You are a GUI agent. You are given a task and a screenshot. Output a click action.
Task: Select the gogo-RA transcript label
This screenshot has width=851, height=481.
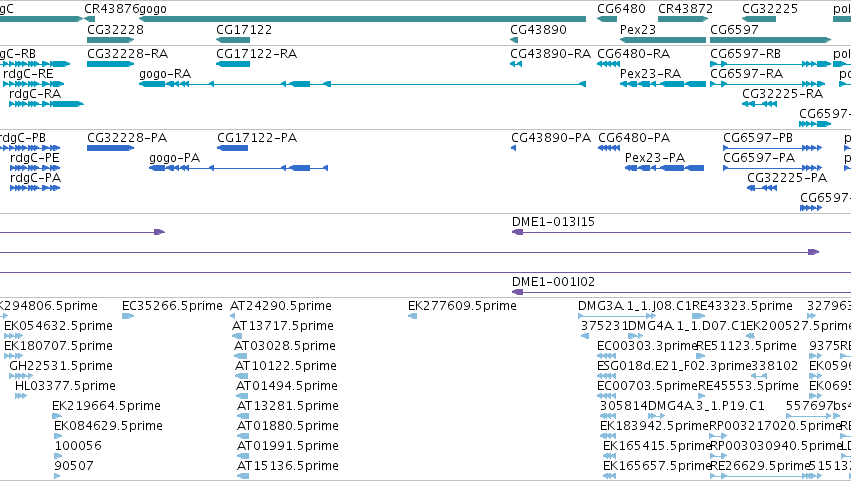coord(165,73)
